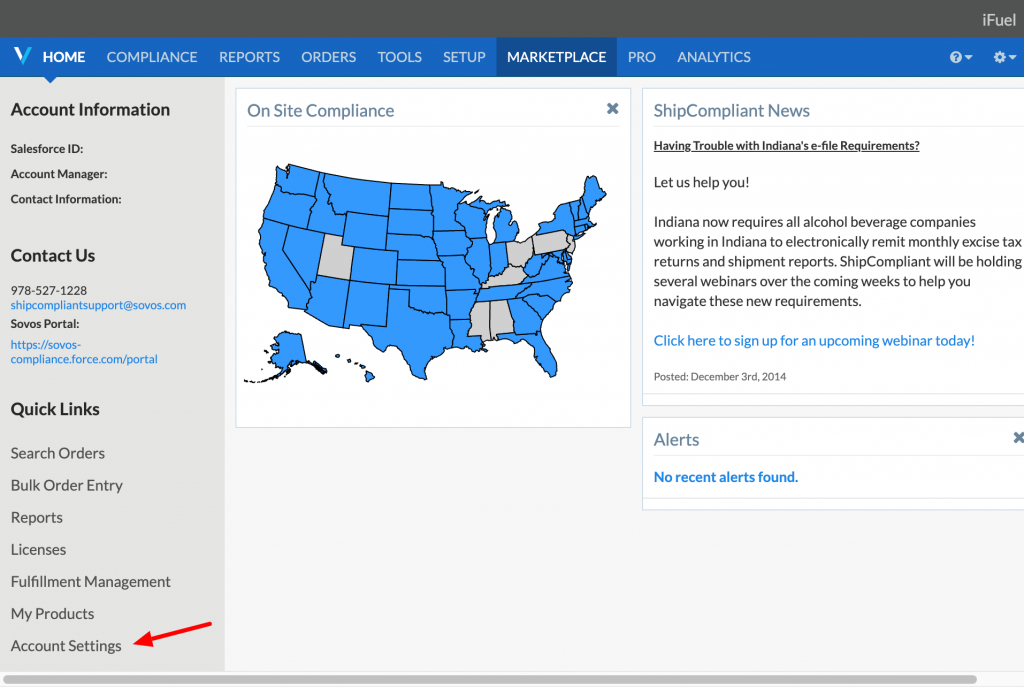Go to the HOME tab
The height and width of the screenshot is (687, 1024).
pos(64,57)
